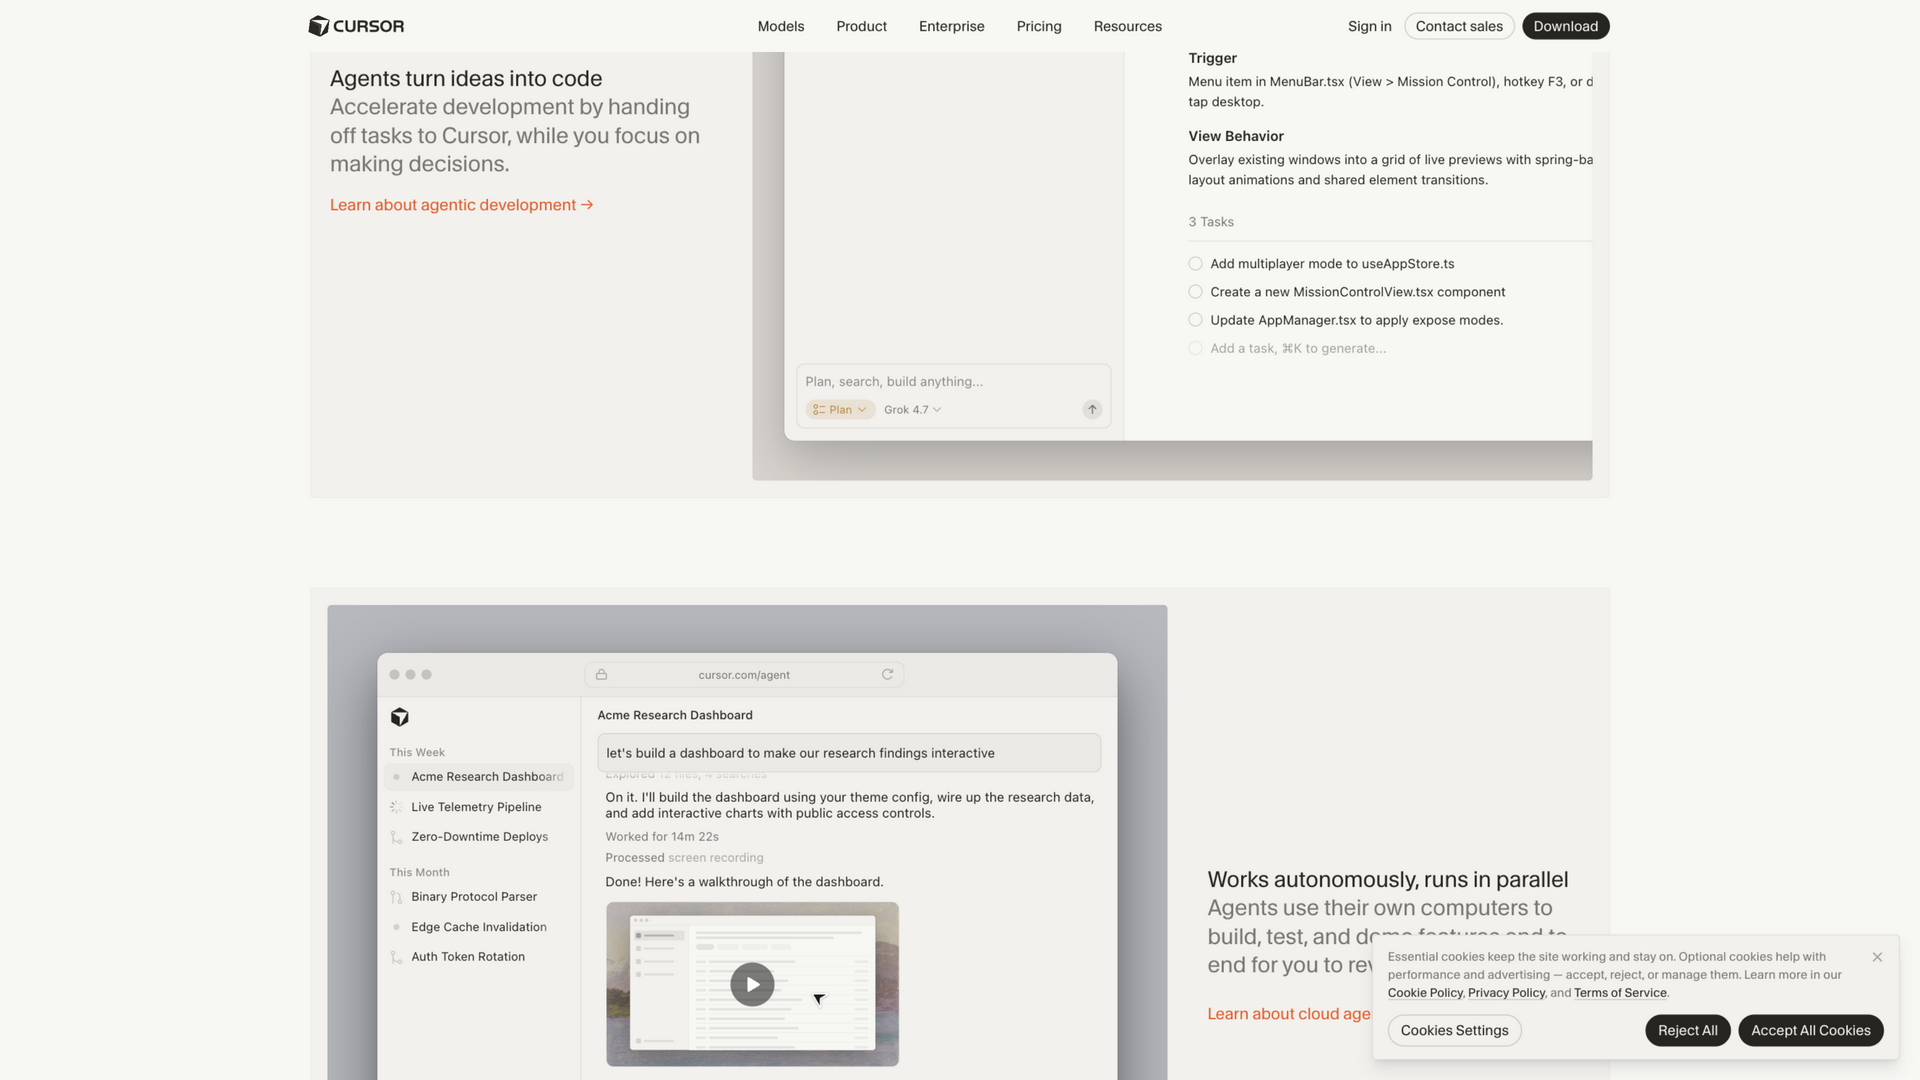
Task: Click the lock icon in the address bar
Action: pyautogui.click(x=601, y=675)
